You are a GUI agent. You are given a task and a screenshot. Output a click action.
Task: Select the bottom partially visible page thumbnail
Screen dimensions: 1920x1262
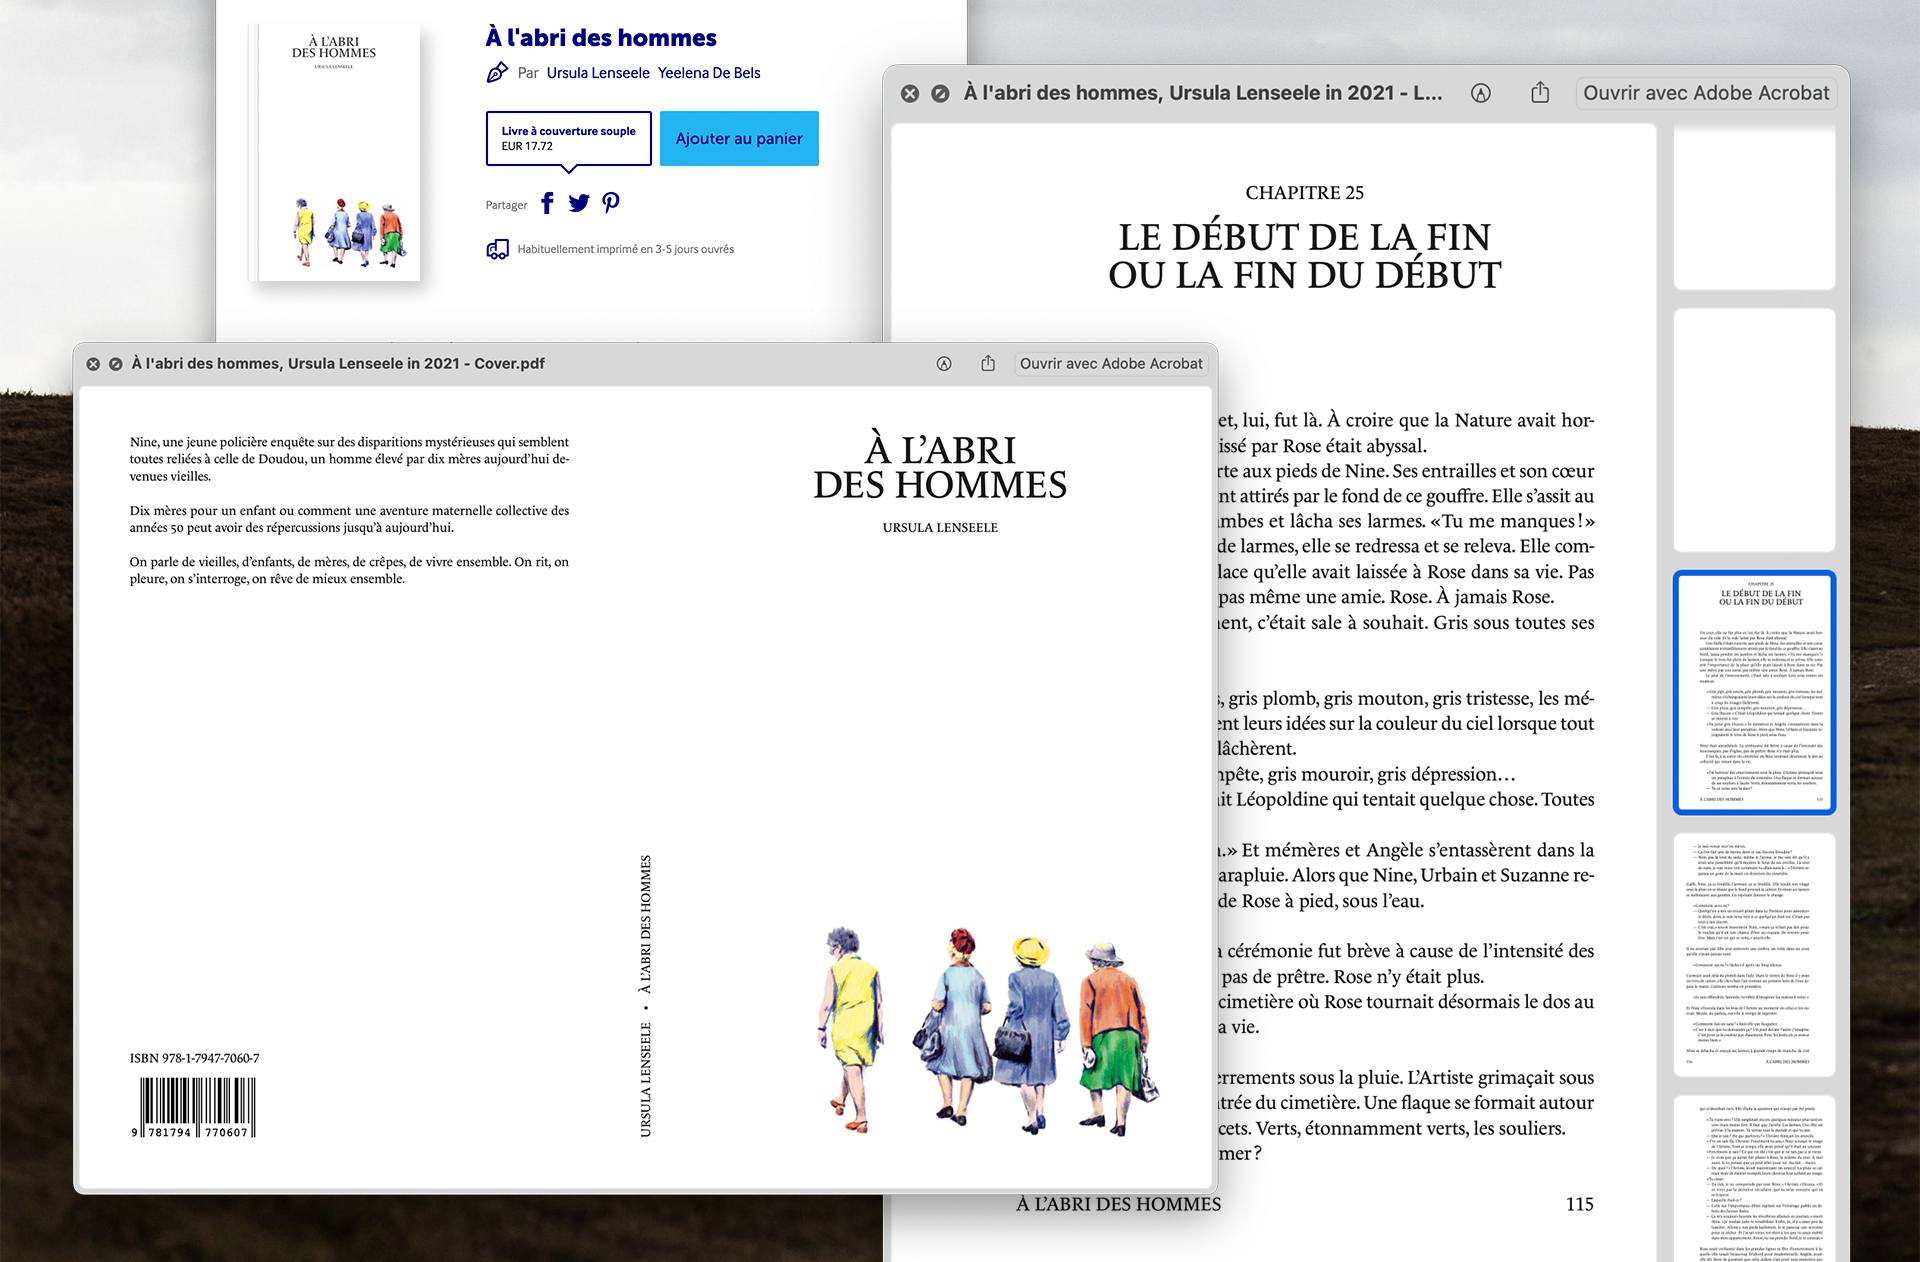[1754, 1179]
